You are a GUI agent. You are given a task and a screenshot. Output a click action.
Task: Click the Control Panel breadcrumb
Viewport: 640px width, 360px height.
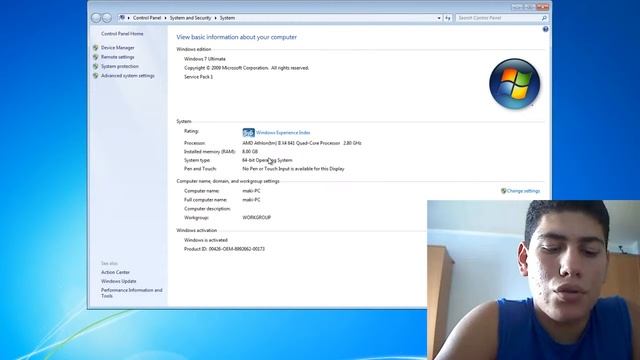(147, 18)
